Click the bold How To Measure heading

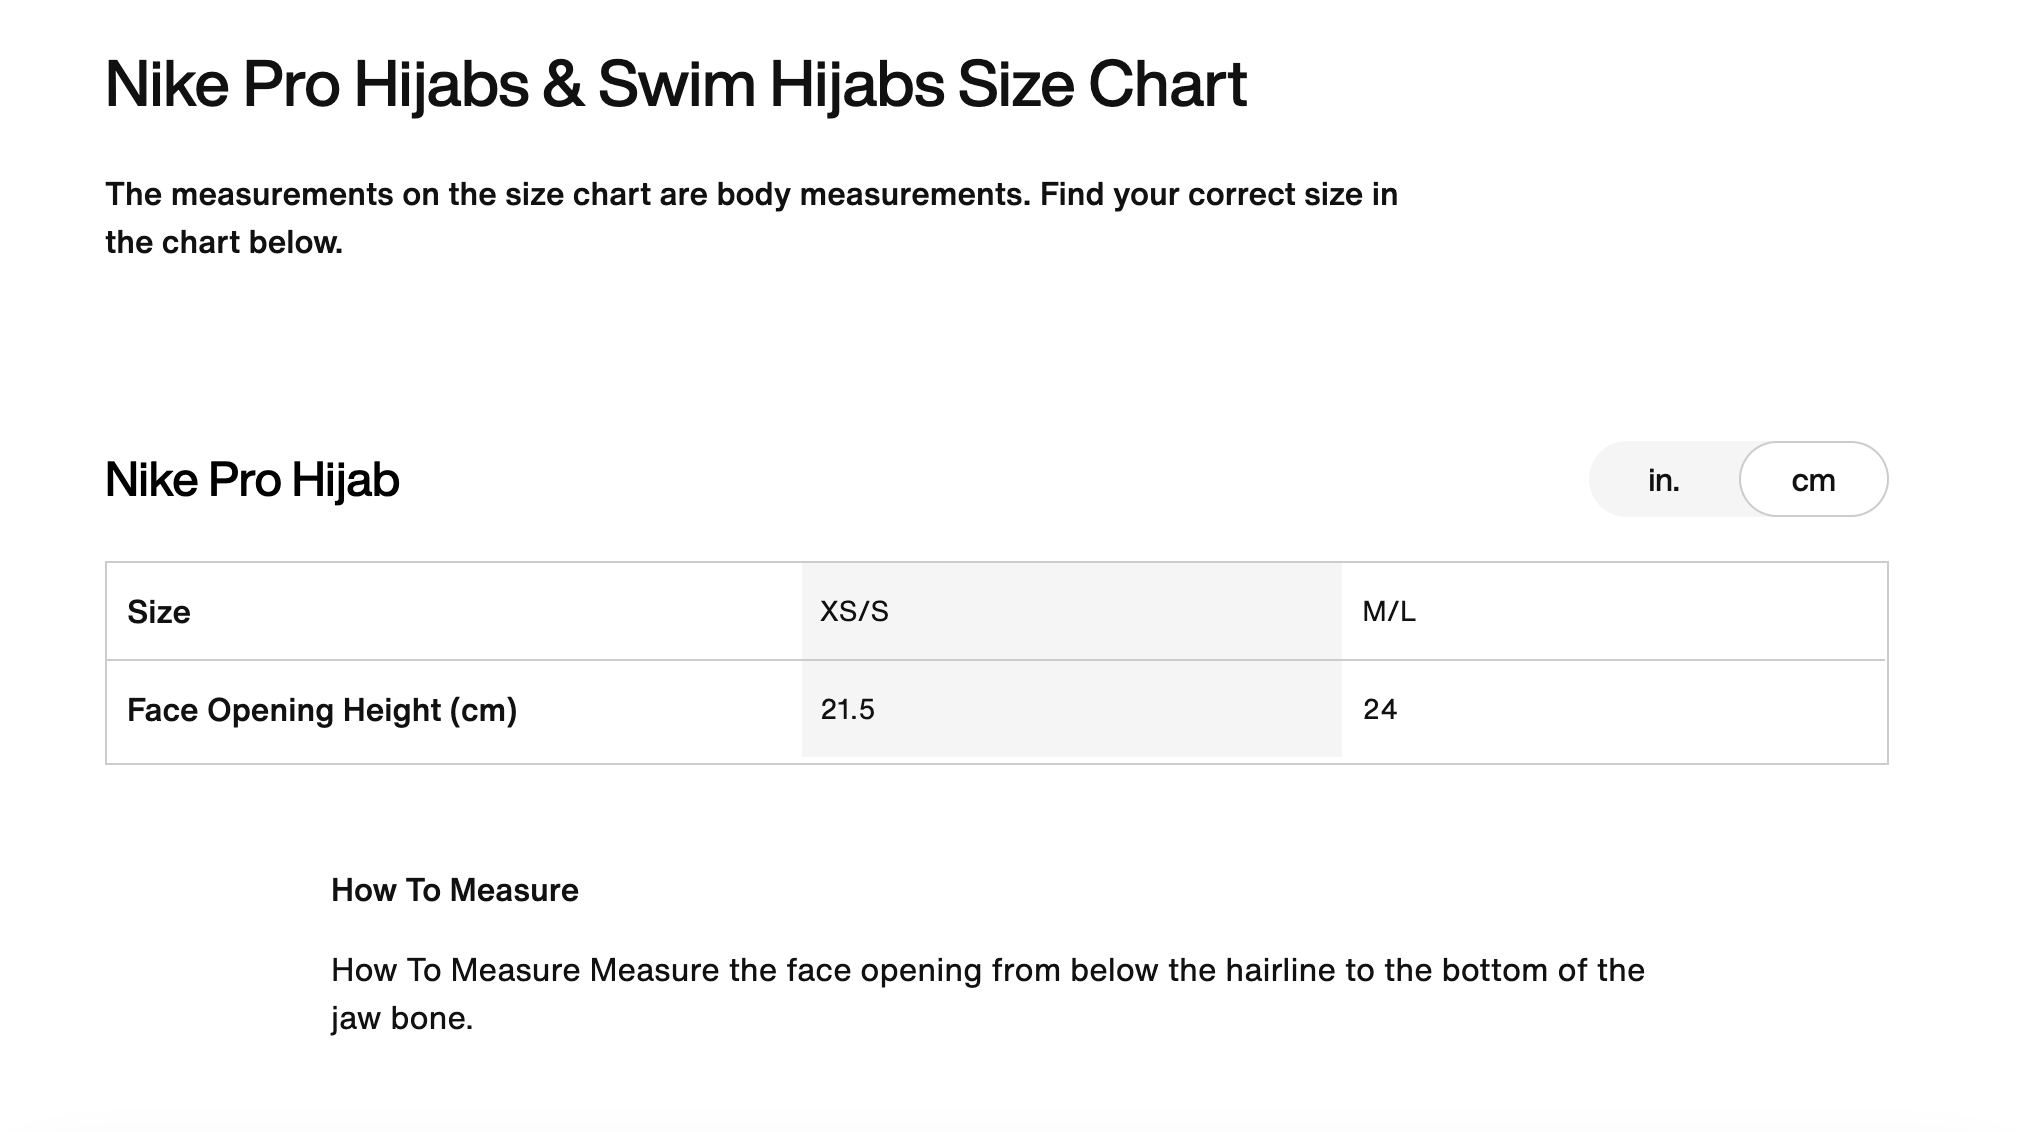454,890
